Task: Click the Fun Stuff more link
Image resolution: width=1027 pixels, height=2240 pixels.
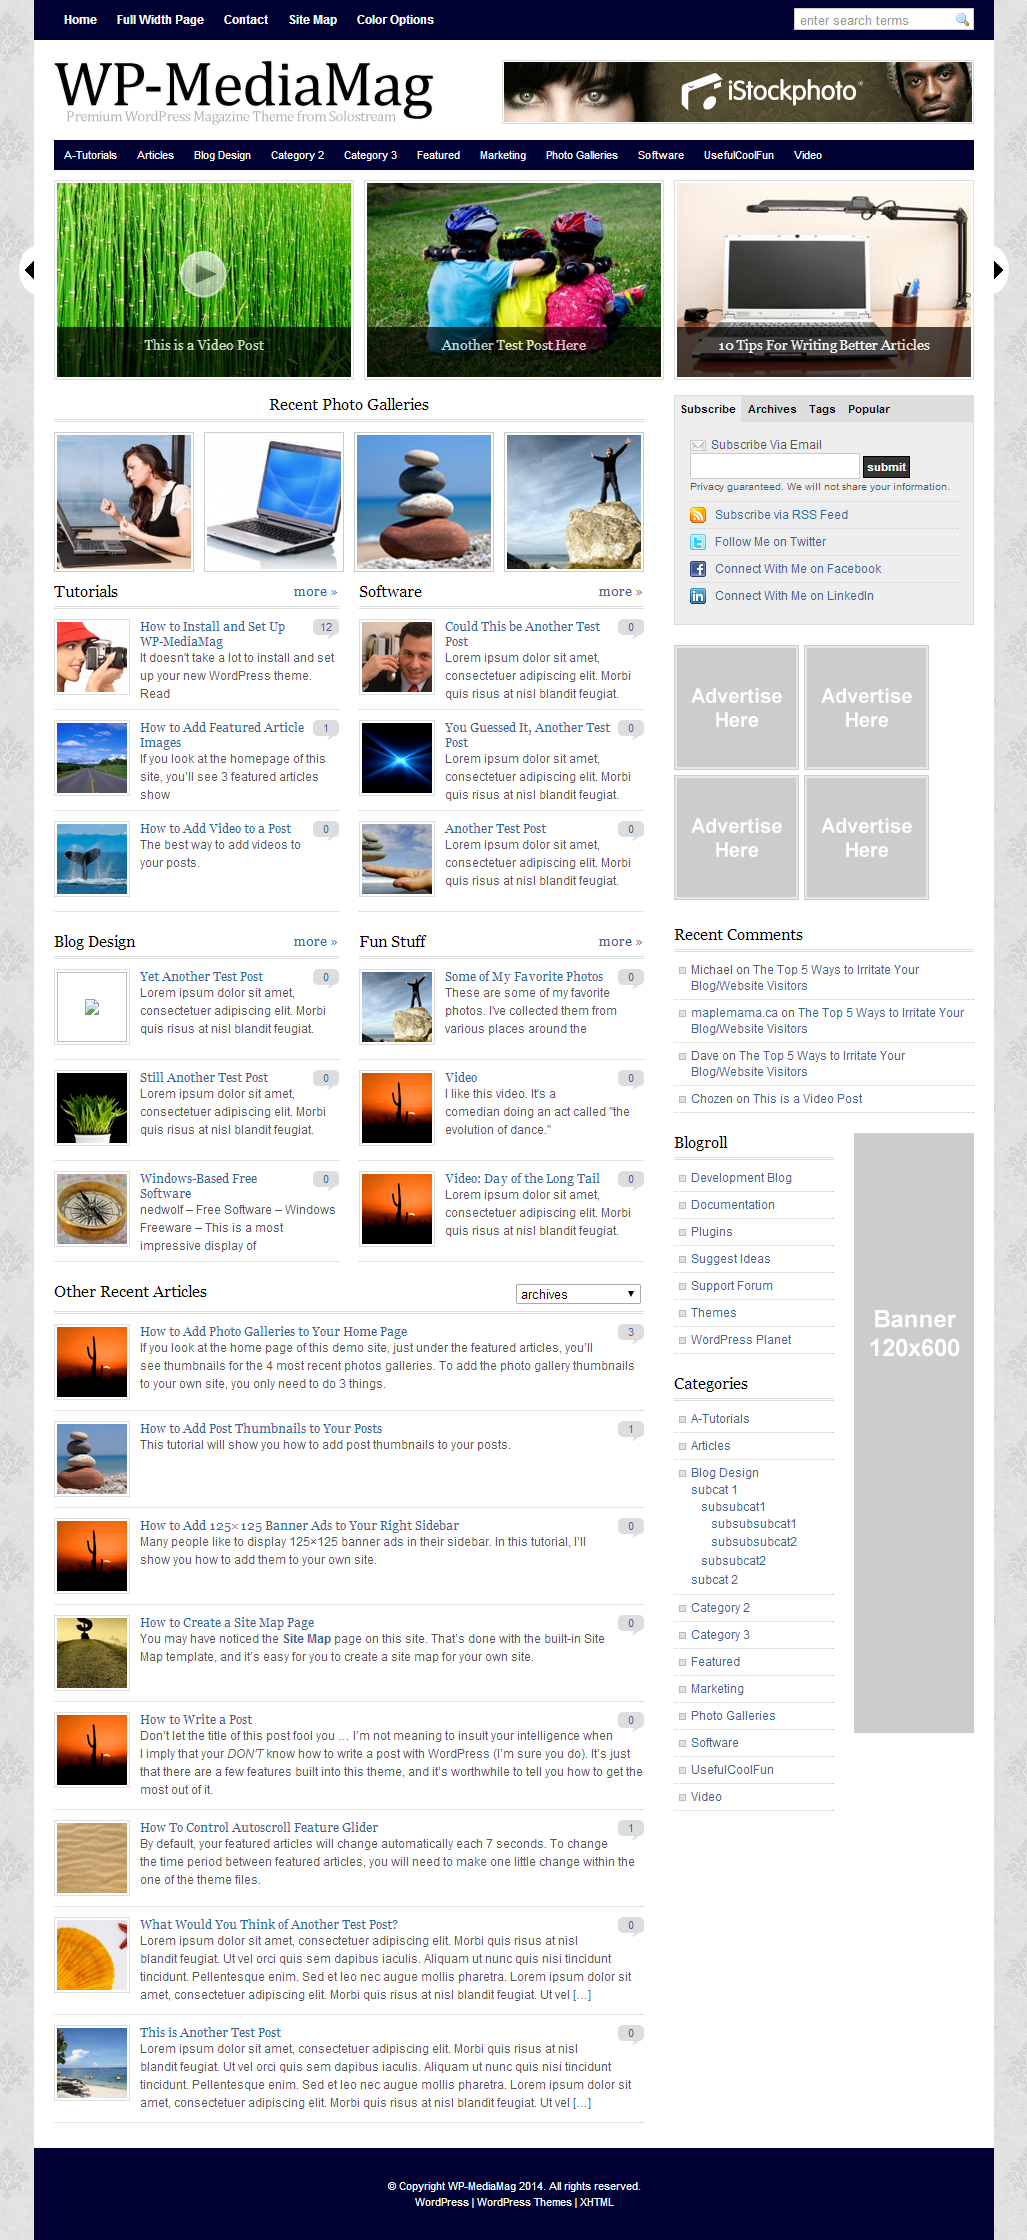Action: pos(620,942)
